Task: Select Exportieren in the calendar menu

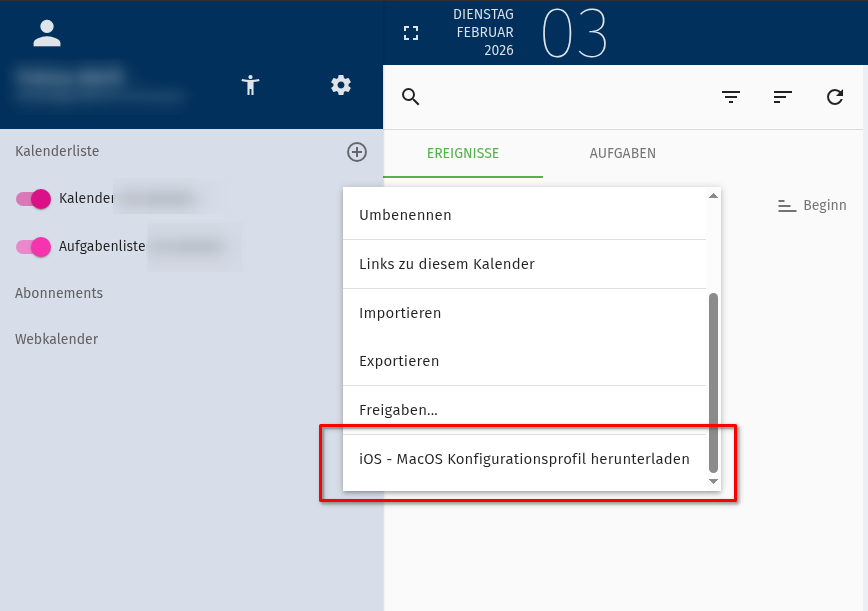Action: [399, 361]
